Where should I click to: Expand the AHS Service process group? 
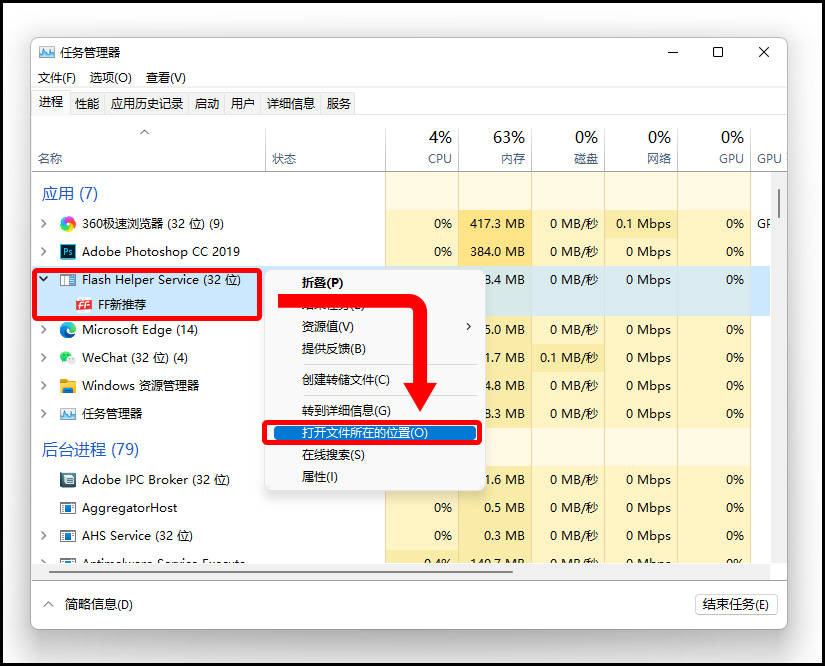point(44,536)
